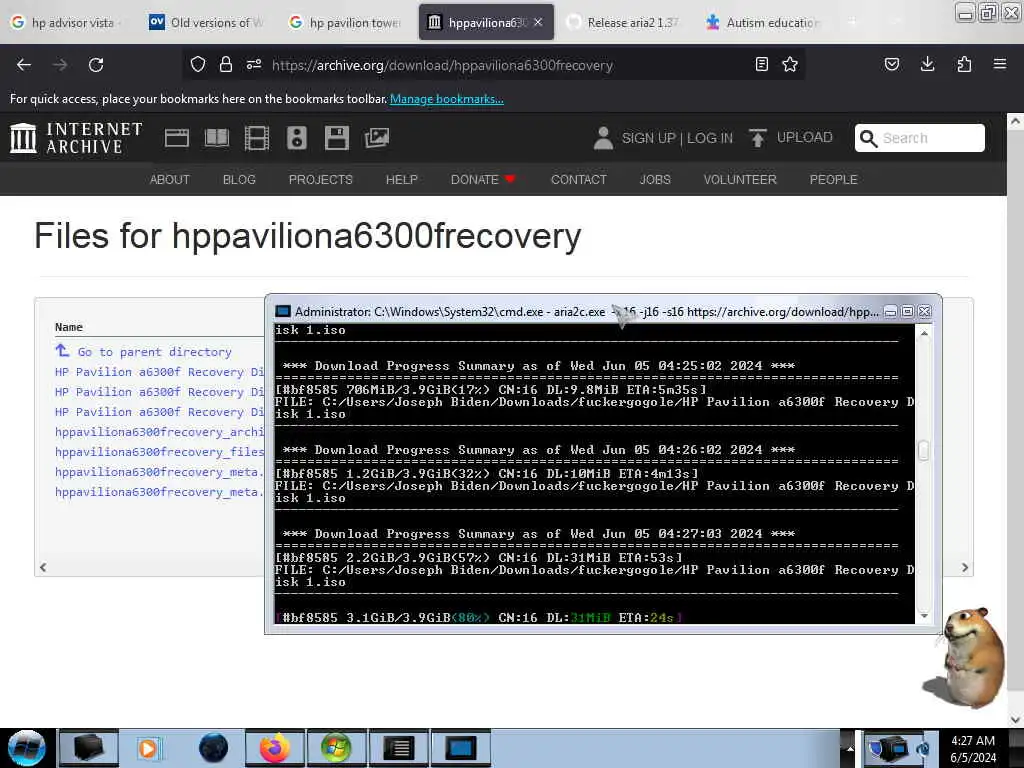Click the LOG IN link
The width and height of the screenshot is (1024, 768).
710,138
